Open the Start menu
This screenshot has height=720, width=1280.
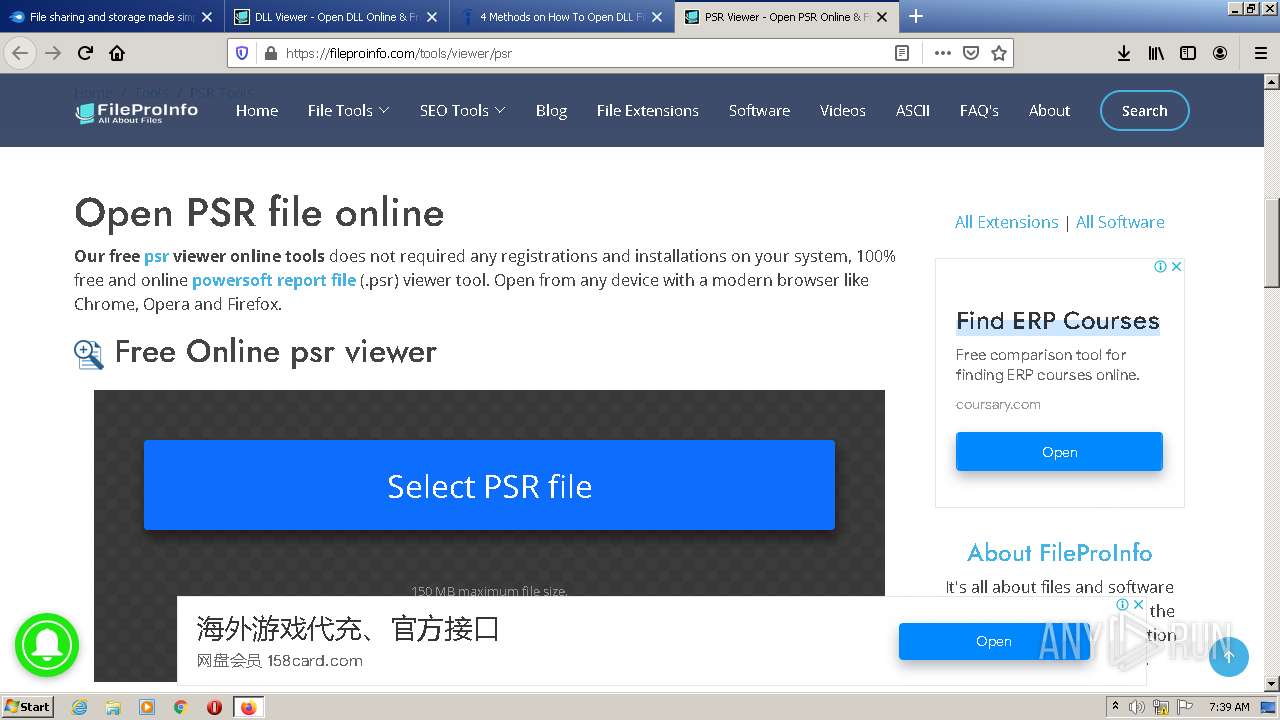pos(27,707)
